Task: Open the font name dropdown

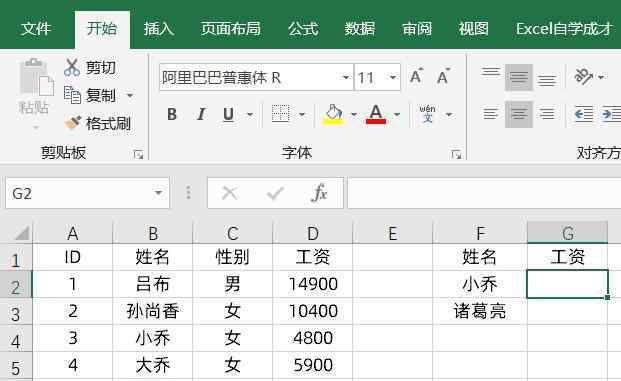Action: tap(346, 77)
